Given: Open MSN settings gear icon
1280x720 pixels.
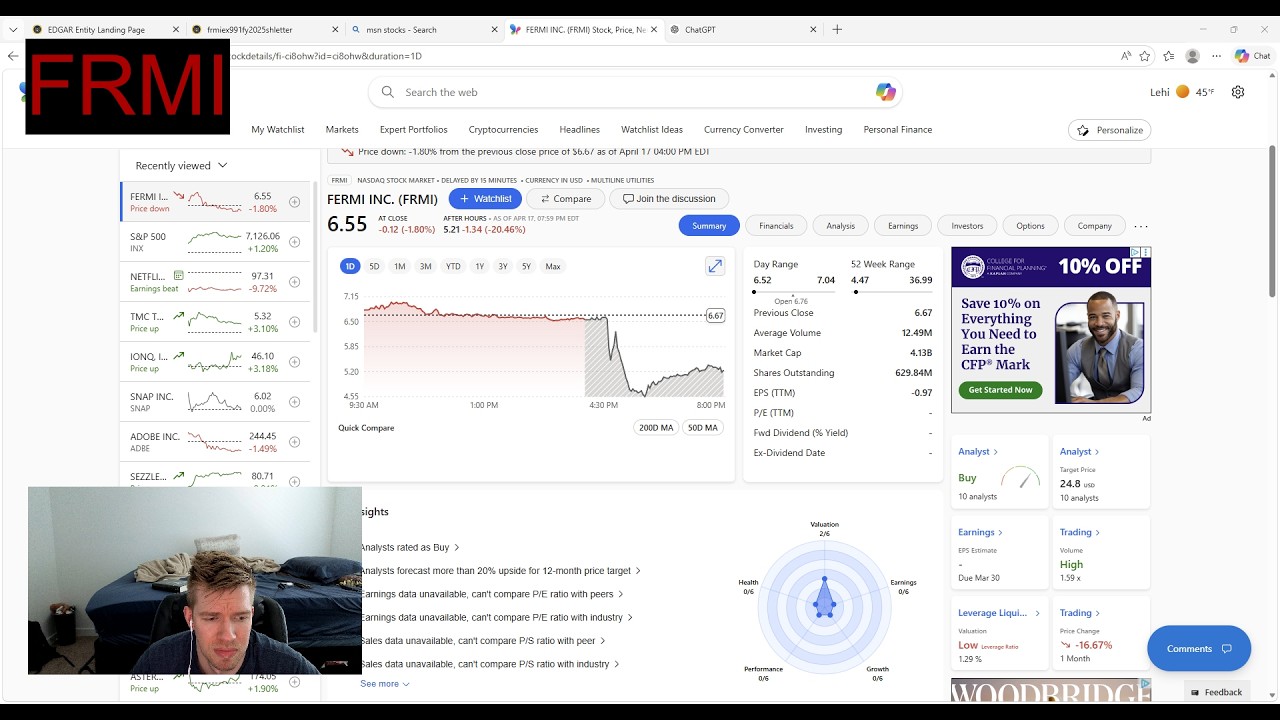Looking at the screenshot, I should tap(1238, 92).
